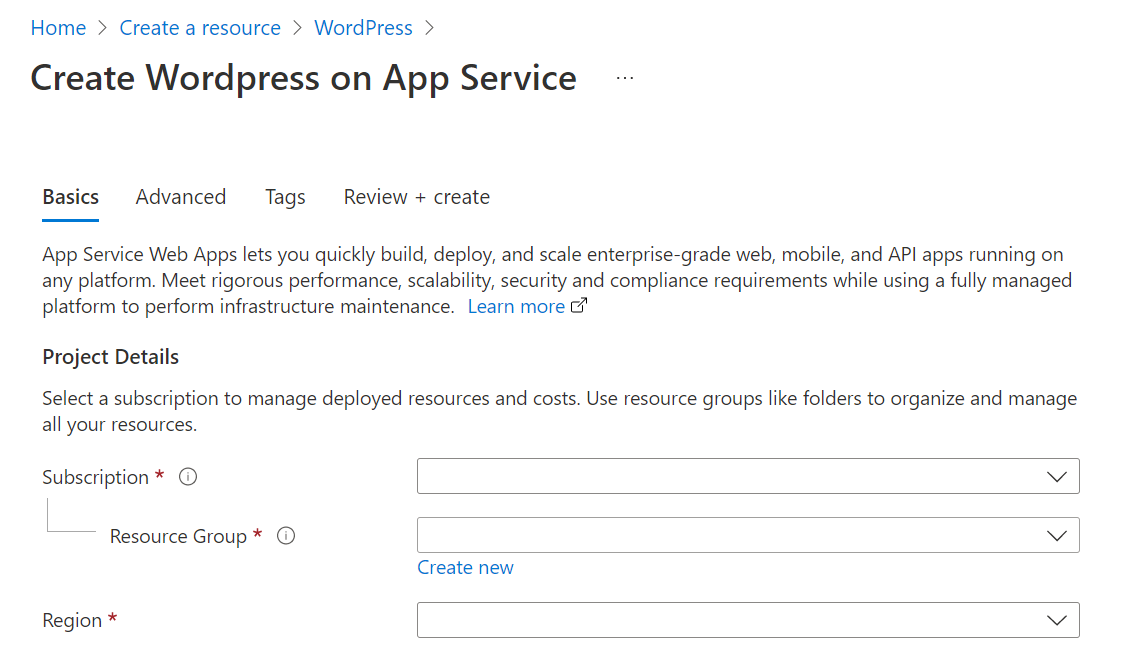Expand the Region dropdown
This screenshot has height=671, width=1130.
[748, 621]
